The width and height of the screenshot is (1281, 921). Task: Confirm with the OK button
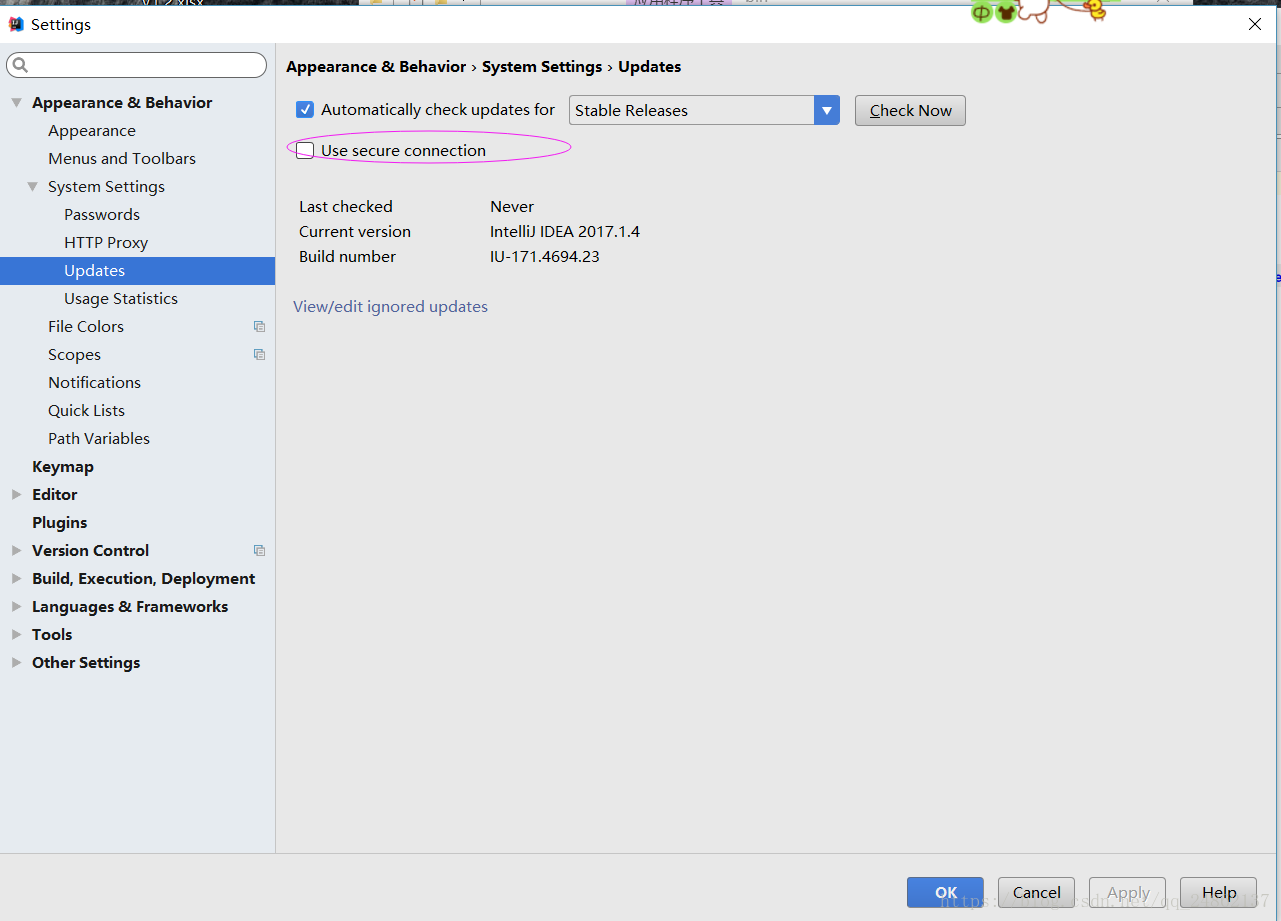point(945,892)
